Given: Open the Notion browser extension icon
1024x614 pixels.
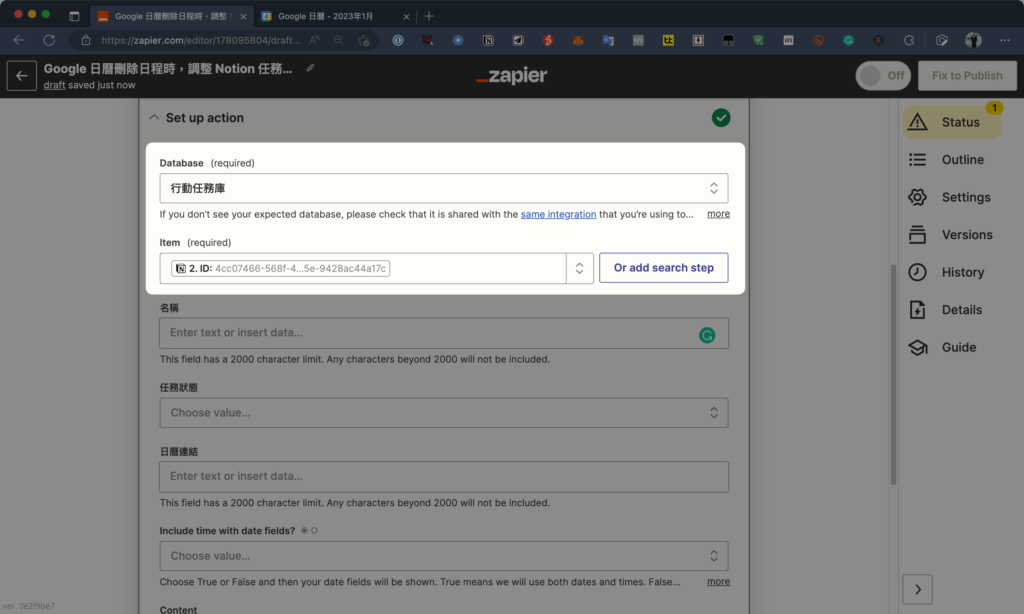Looking at the screenshot, I should point(488,40).
